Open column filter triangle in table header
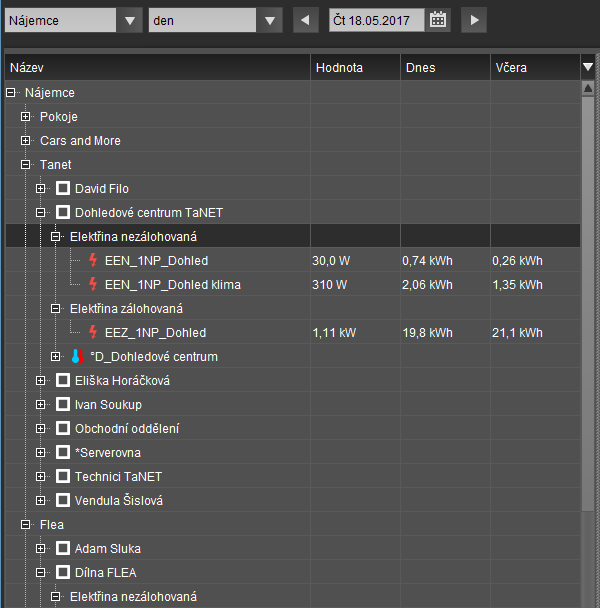 588,67
